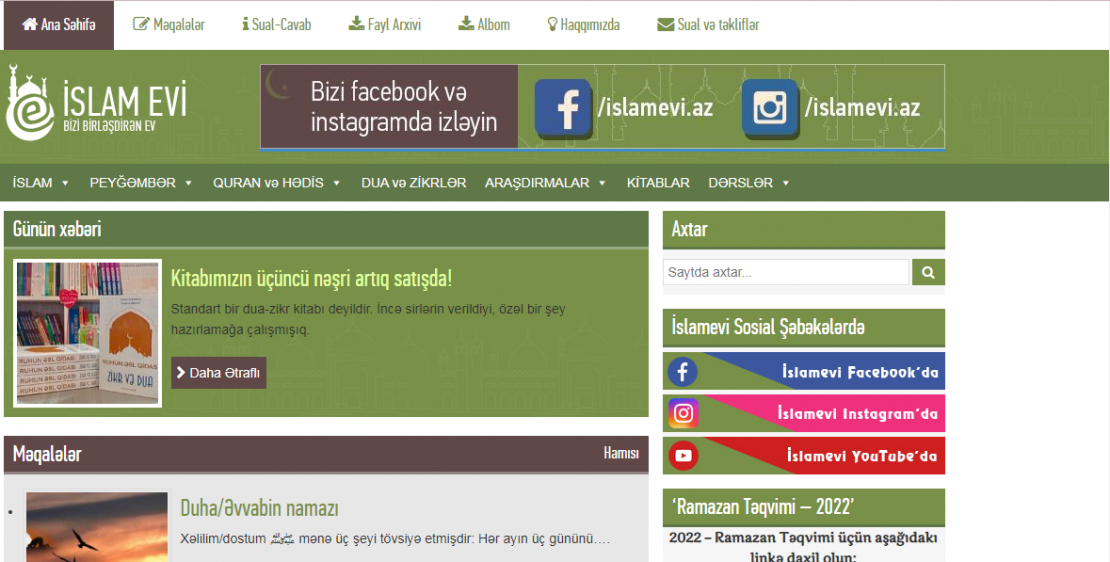Click /islamevi.az text beside Facebook icon
The image size is (1110, 562).
click(656, 108)
